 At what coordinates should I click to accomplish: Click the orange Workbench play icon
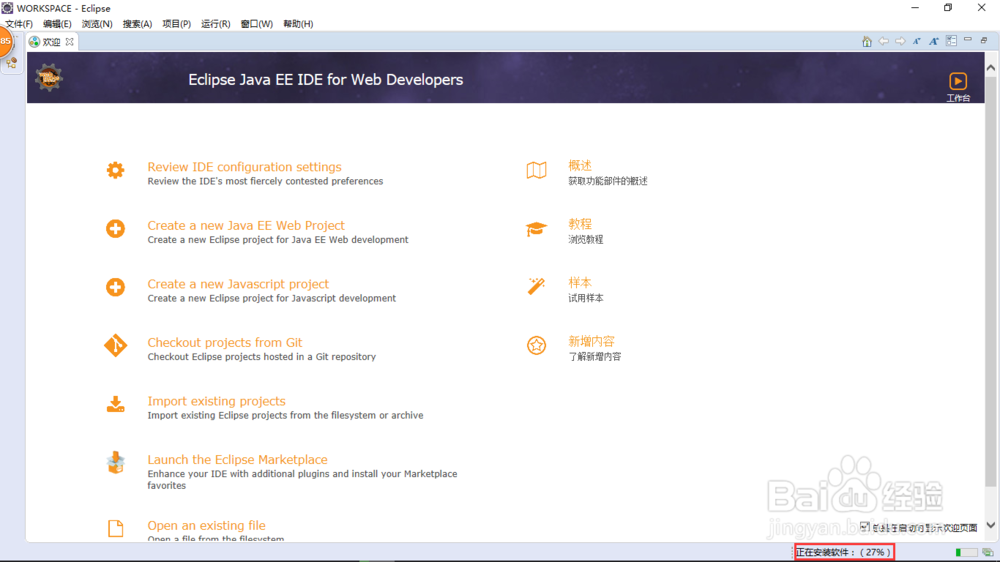(958, 81)
